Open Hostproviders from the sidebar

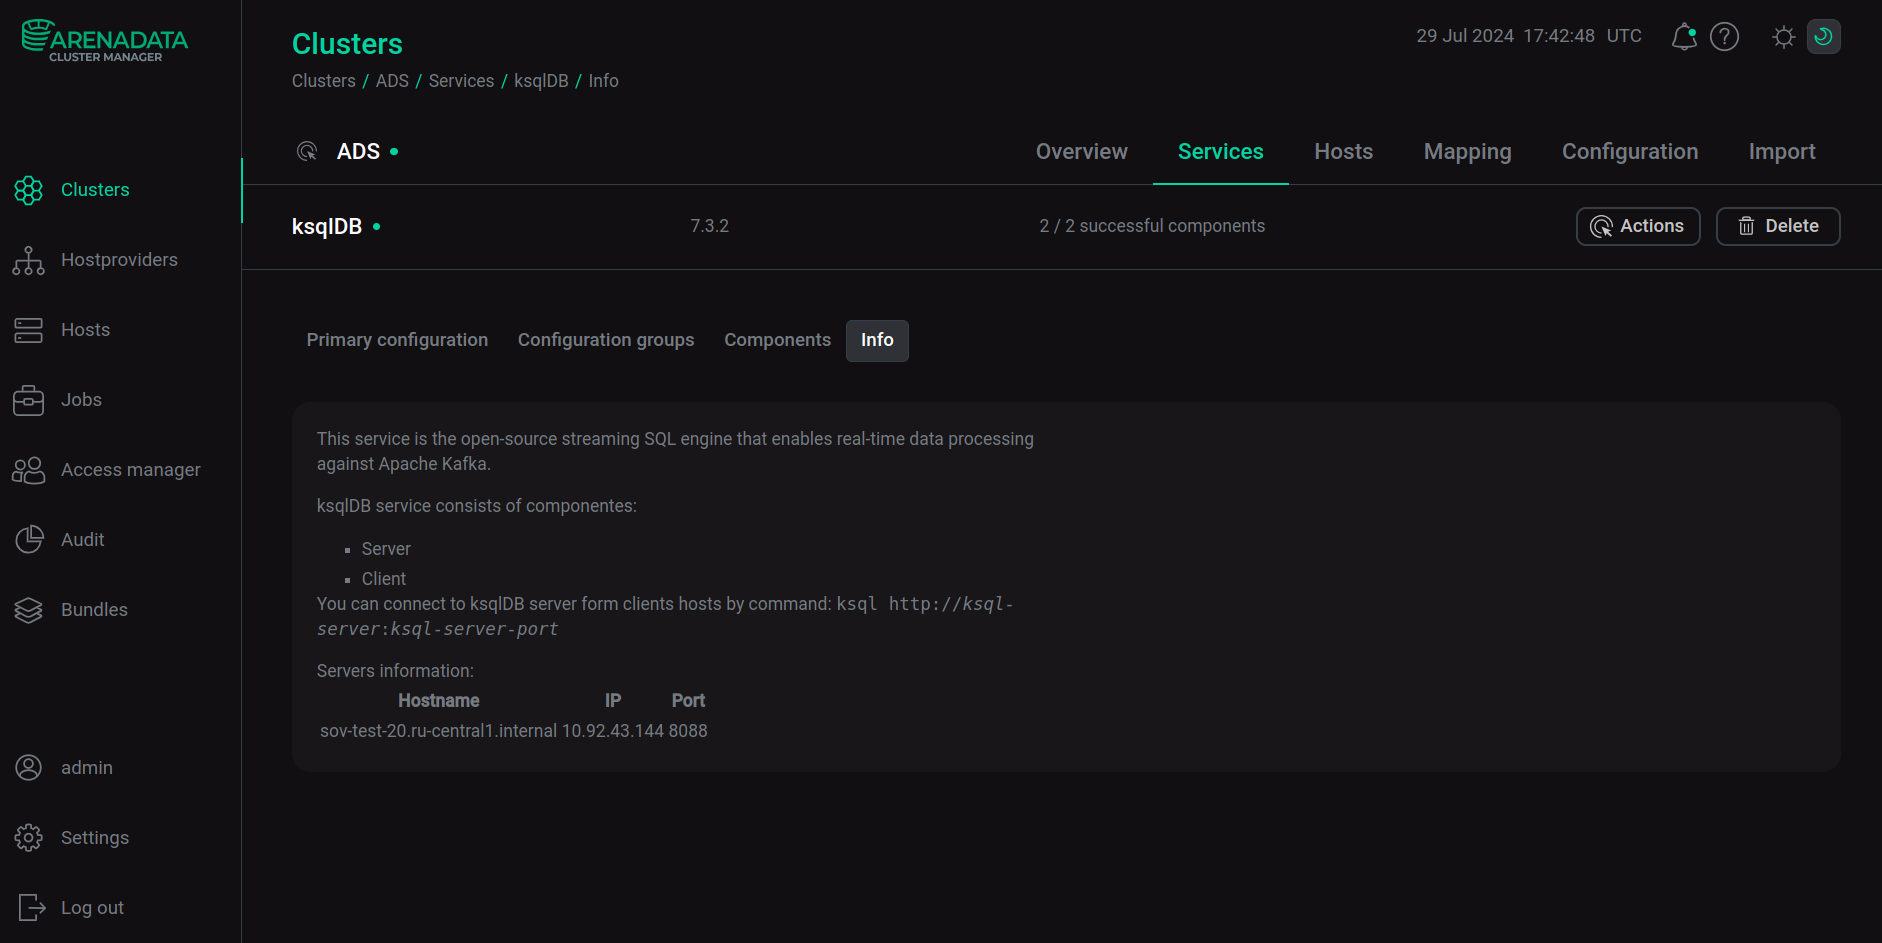[119, 260]
